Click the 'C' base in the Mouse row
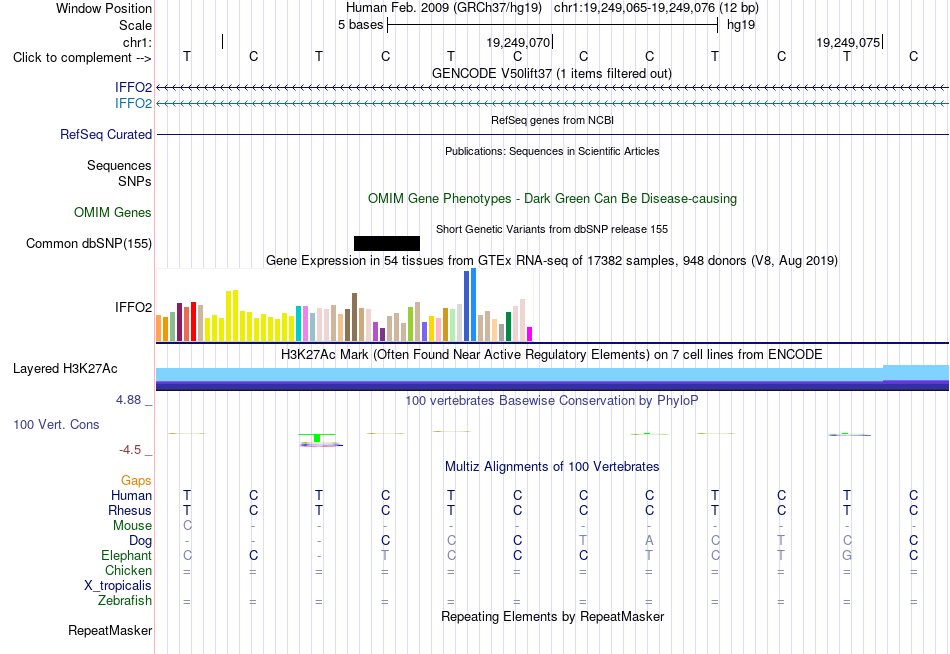 (x=187, y=526)
